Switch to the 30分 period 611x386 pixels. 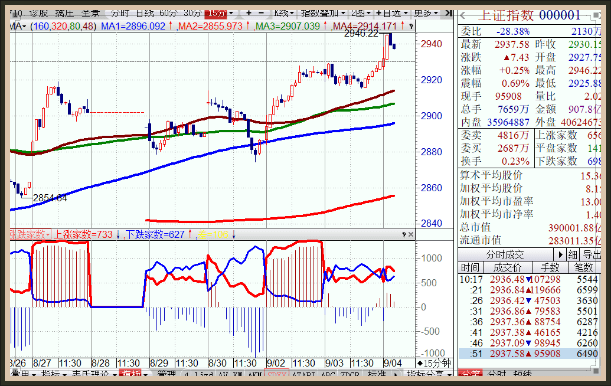point(192,13)
